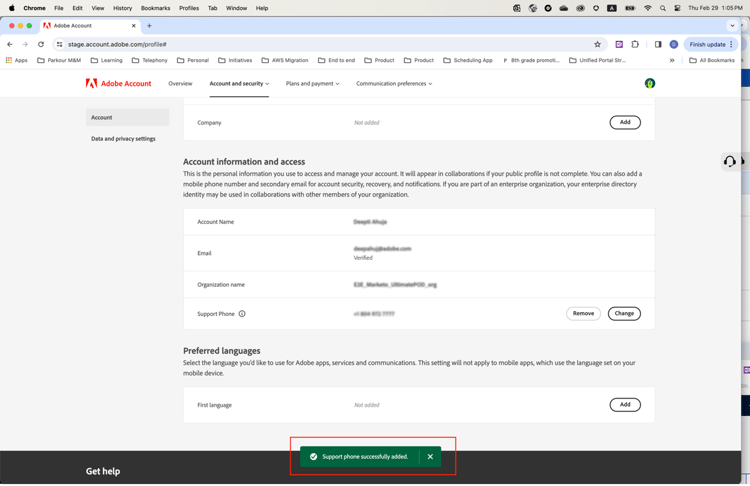750x486 pixels.
Task: Open macOS Spotlight search icon
Action: [662, 8]
